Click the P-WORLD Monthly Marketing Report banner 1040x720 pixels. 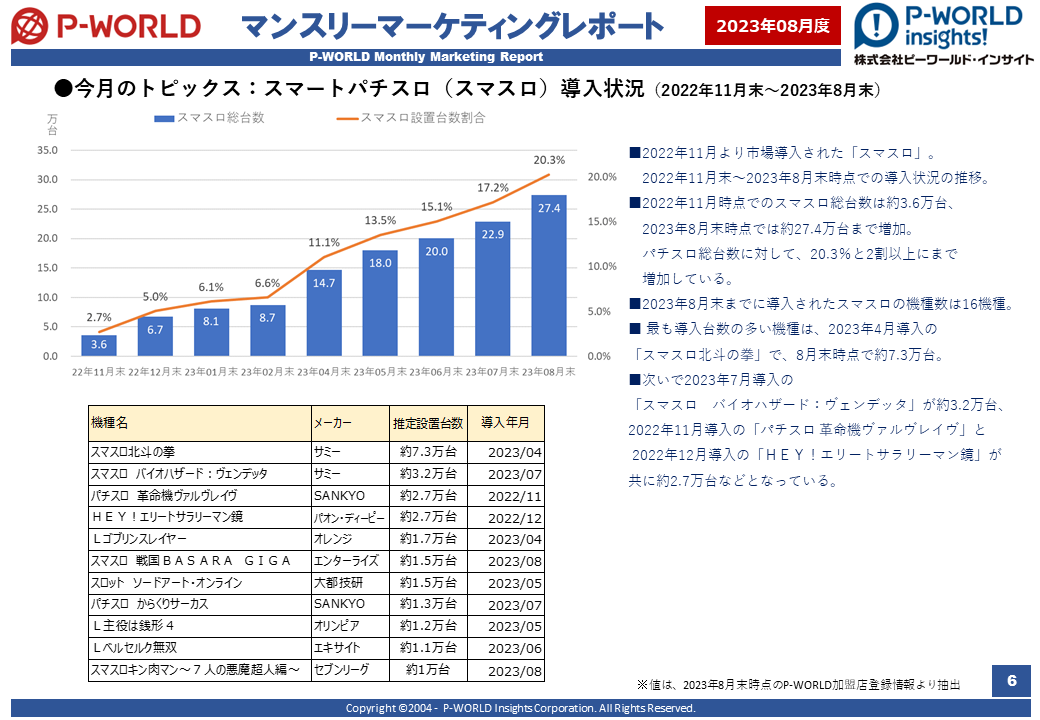[x=426, y=57]
